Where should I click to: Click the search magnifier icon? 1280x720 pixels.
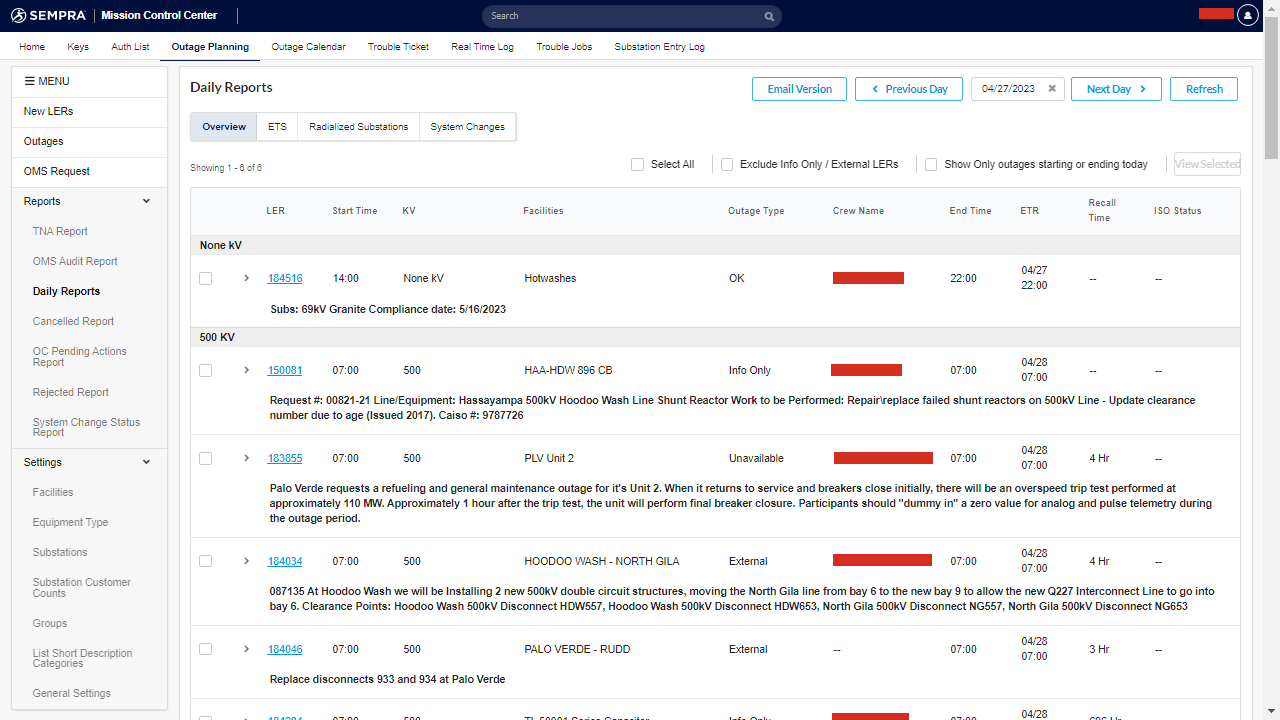[x=769, y=16]
